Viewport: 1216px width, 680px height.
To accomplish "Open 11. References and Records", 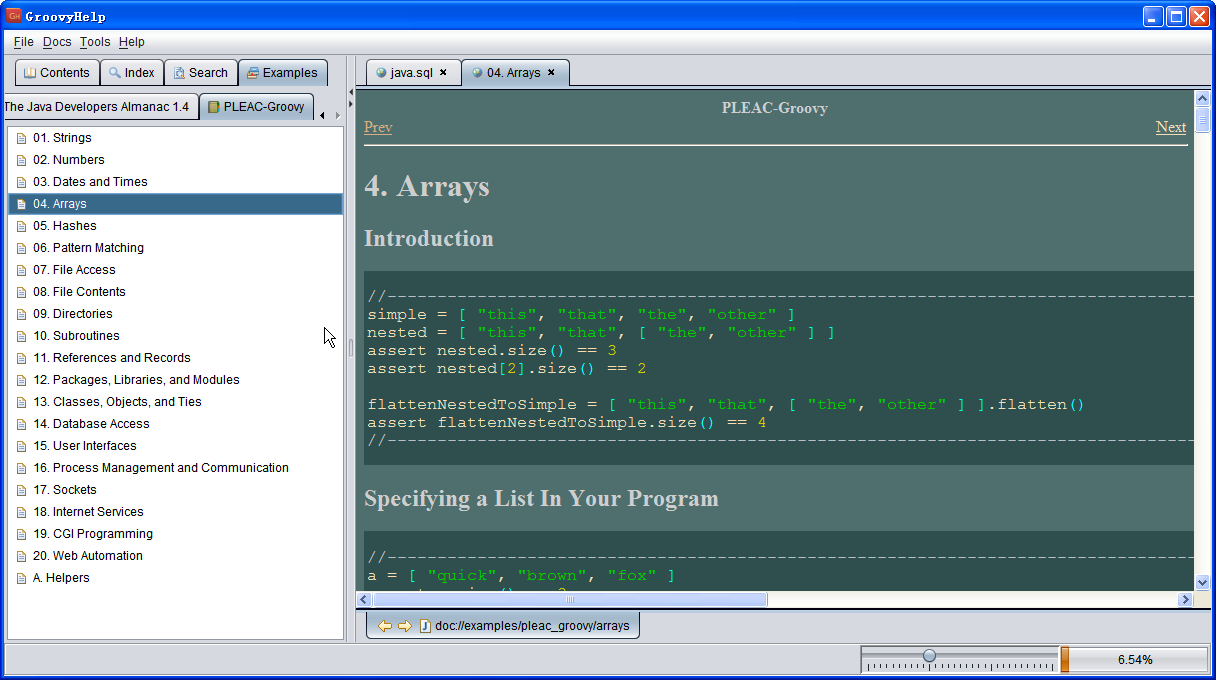I will [x=175, y=358].
